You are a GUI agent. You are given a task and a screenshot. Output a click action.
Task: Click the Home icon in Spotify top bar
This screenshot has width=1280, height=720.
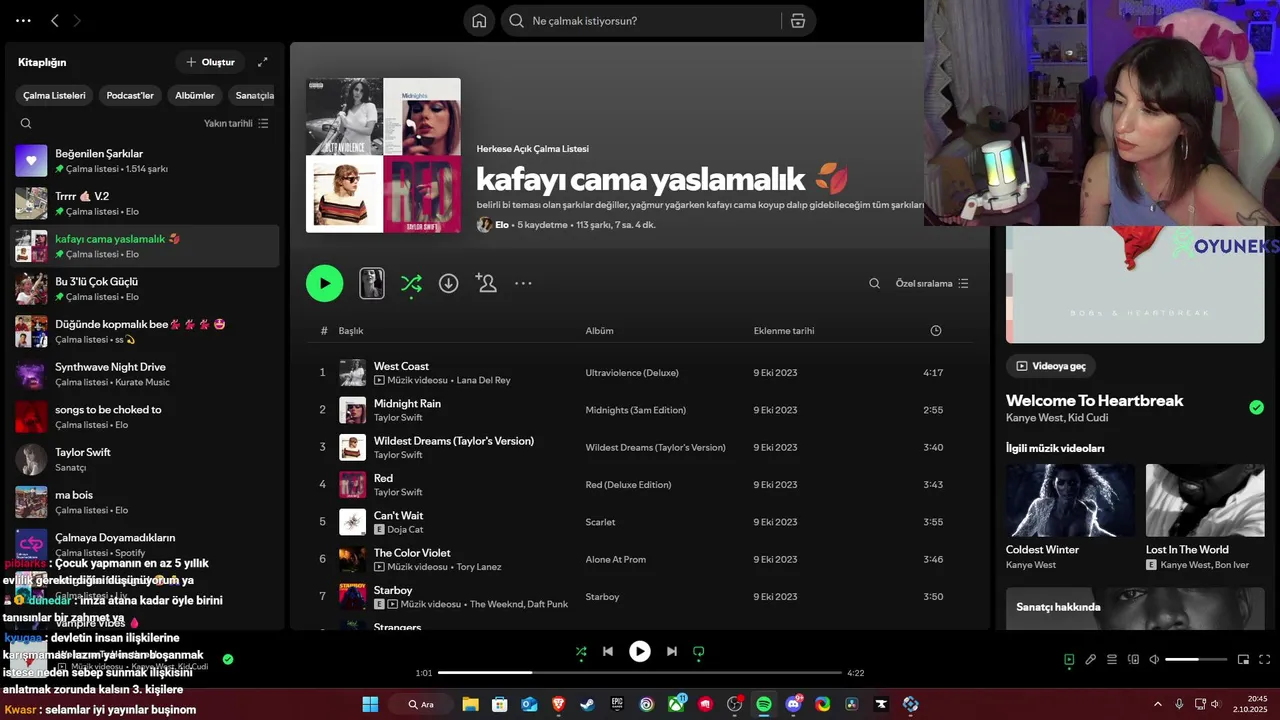tap(479, 21)
